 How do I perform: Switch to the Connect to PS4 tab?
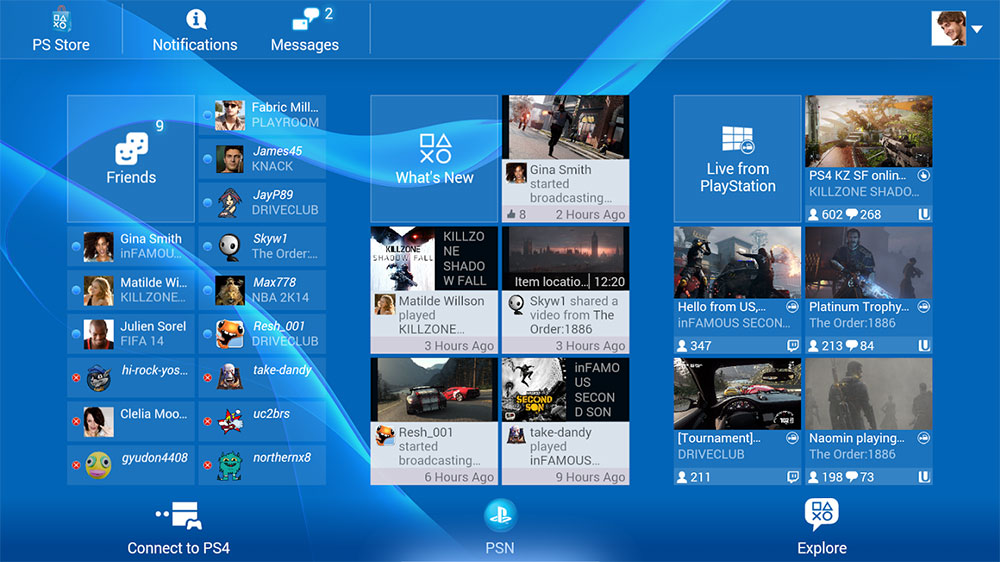(179, 529)
